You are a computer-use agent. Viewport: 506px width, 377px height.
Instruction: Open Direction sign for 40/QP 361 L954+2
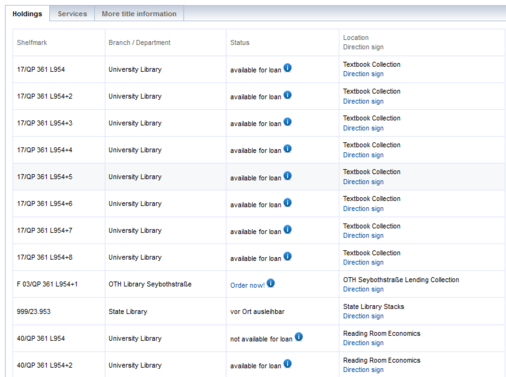[363, 370]
